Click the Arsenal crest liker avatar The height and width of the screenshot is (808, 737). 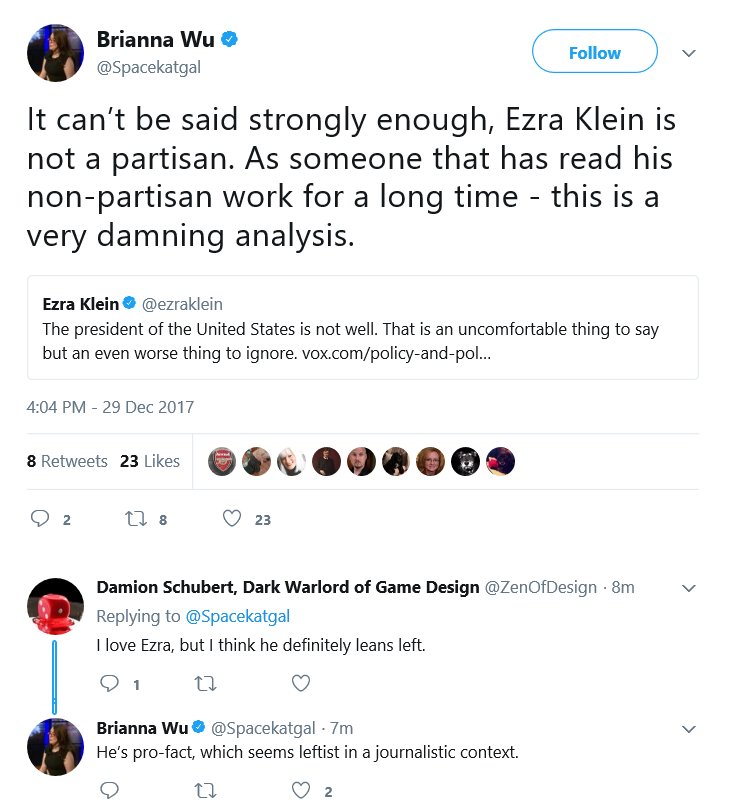pyautogui.click(x=222, y=461)
